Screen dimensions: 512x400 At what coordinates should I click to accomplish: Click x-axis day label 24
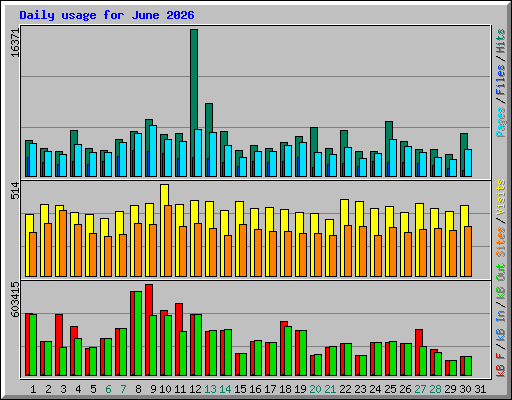point(376,389)
